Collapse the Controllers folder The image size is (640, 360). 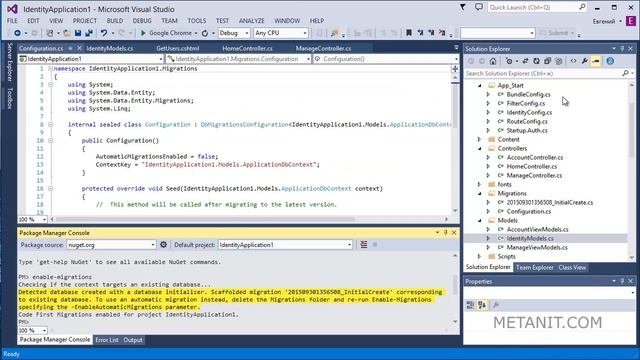(x=480, y=148)
